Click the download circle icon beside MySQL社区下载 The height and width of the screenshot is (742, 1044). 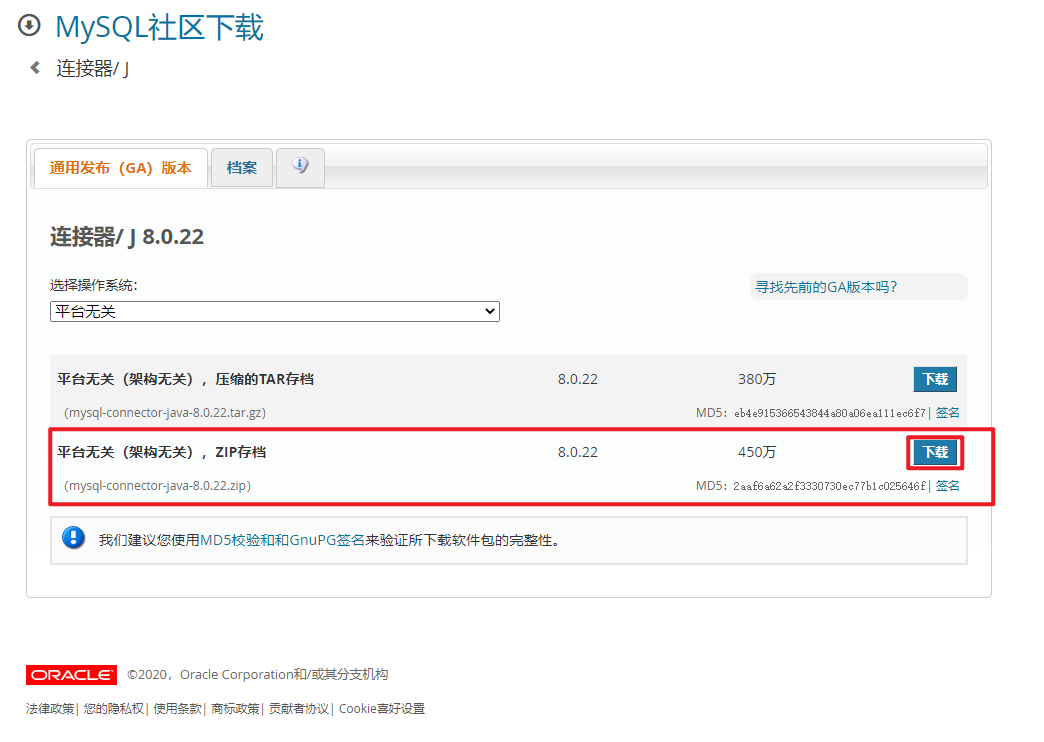tap(29, 25)
